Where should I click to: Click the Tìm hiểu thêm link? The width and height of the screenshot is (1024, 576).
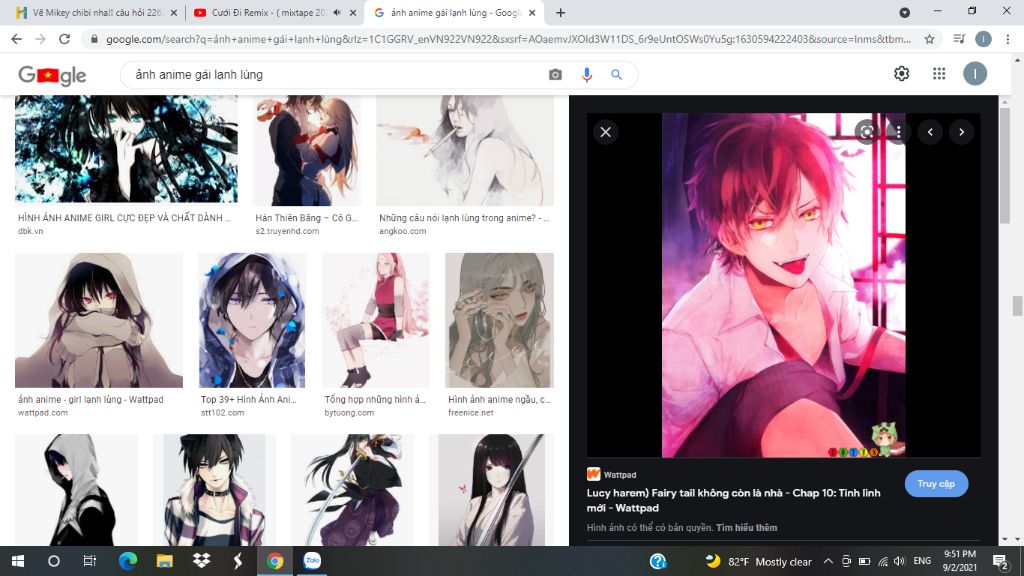[x=746, y=528]
